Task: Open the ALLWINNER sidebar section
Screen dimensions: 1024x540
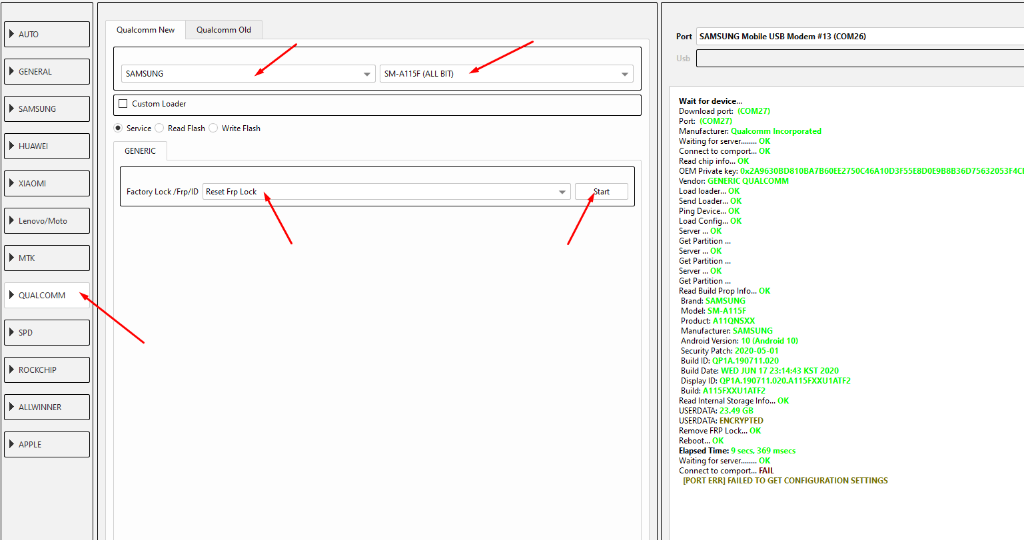Action: 47,407
